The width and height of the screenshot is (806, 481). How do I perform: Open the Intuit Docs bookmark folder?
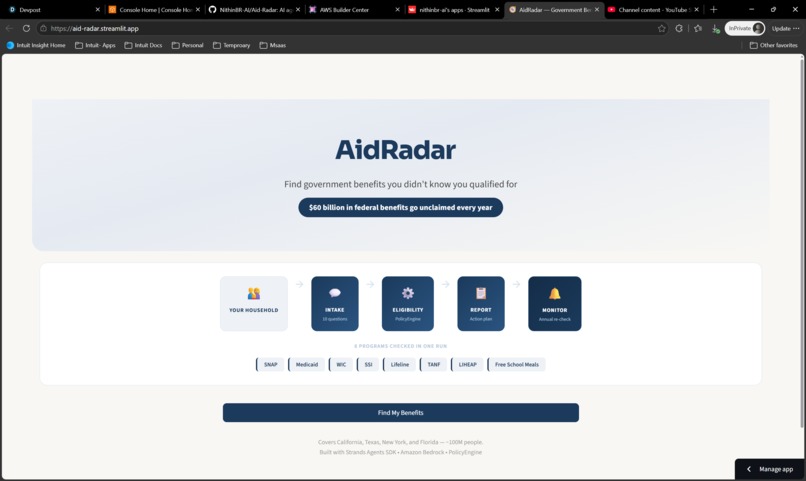point(143,45)
